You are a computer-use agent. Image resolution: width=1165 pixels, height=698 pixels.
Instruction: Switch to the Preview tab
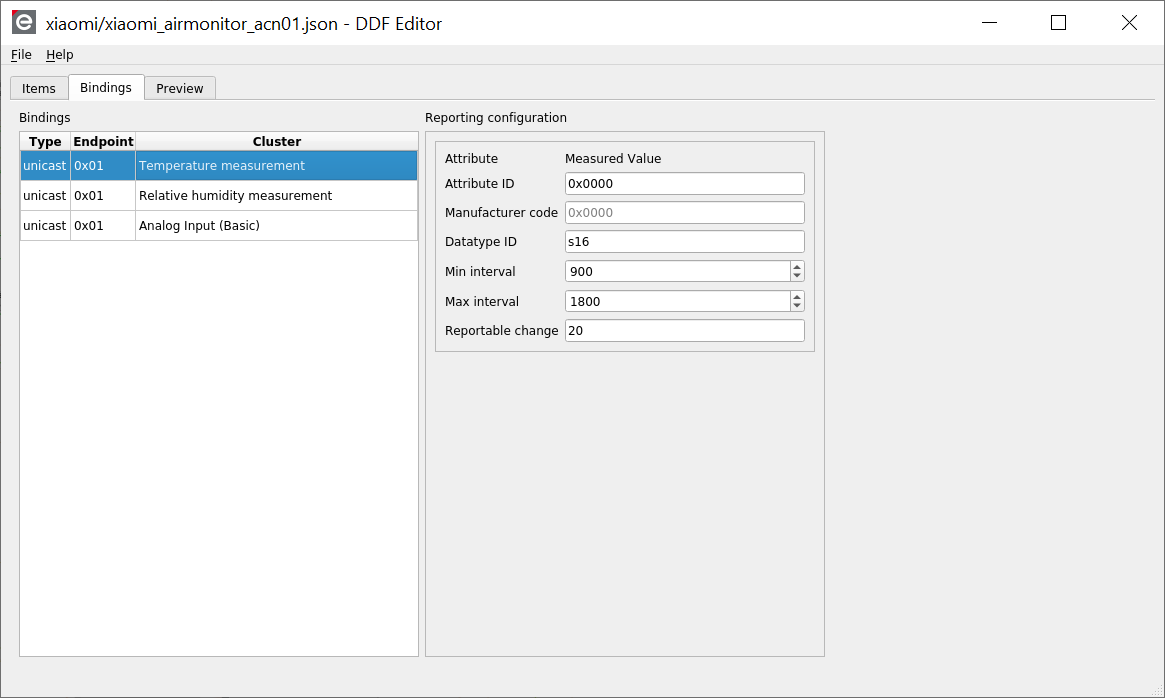pyautogui.click(x=180, y=88)
